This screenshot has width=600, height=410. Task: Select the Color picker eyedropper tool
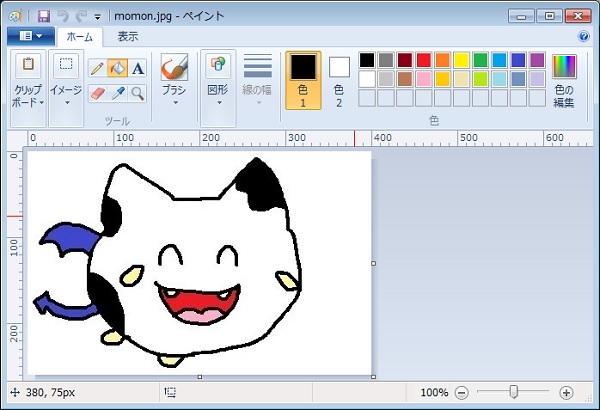[118, 93]
